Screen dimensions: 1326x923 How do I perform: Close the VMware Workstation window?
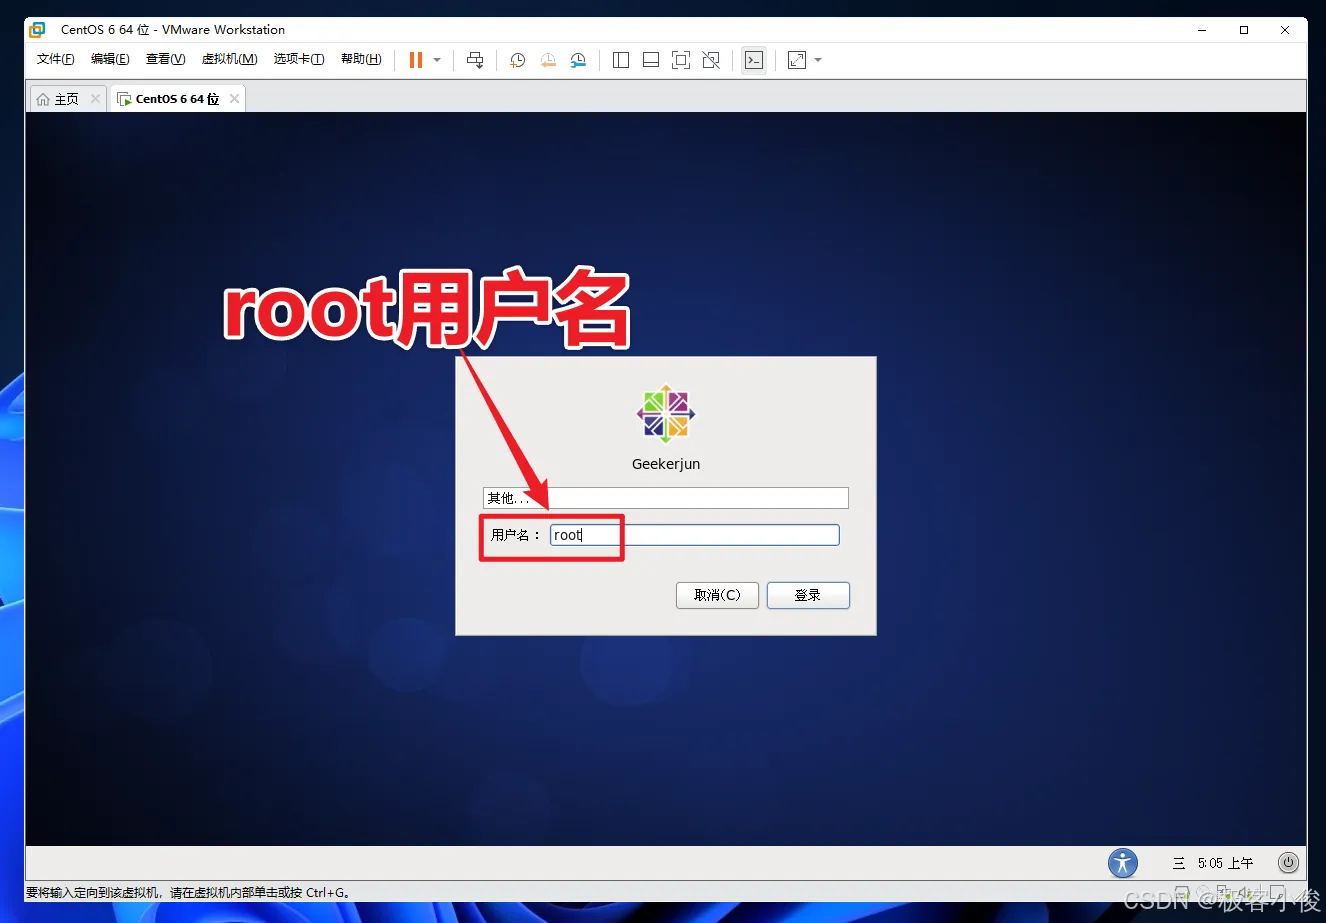click(1285, 30)
